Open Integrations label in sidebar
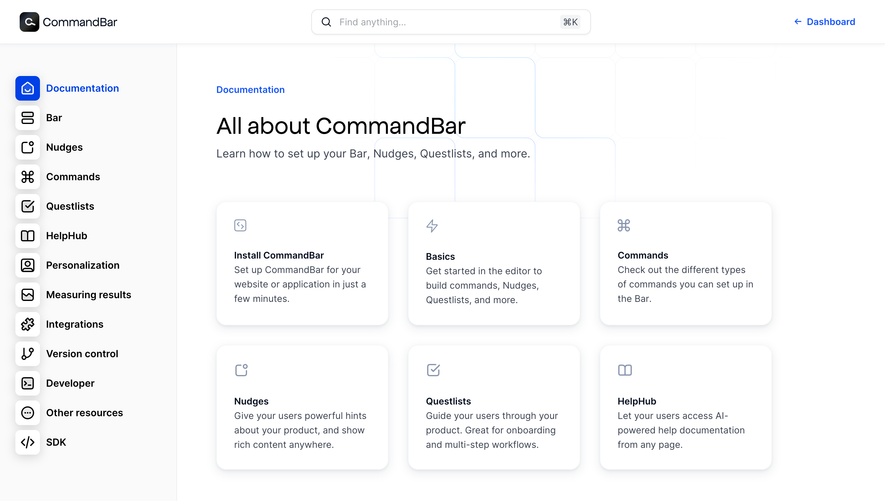 click(75, 324)
